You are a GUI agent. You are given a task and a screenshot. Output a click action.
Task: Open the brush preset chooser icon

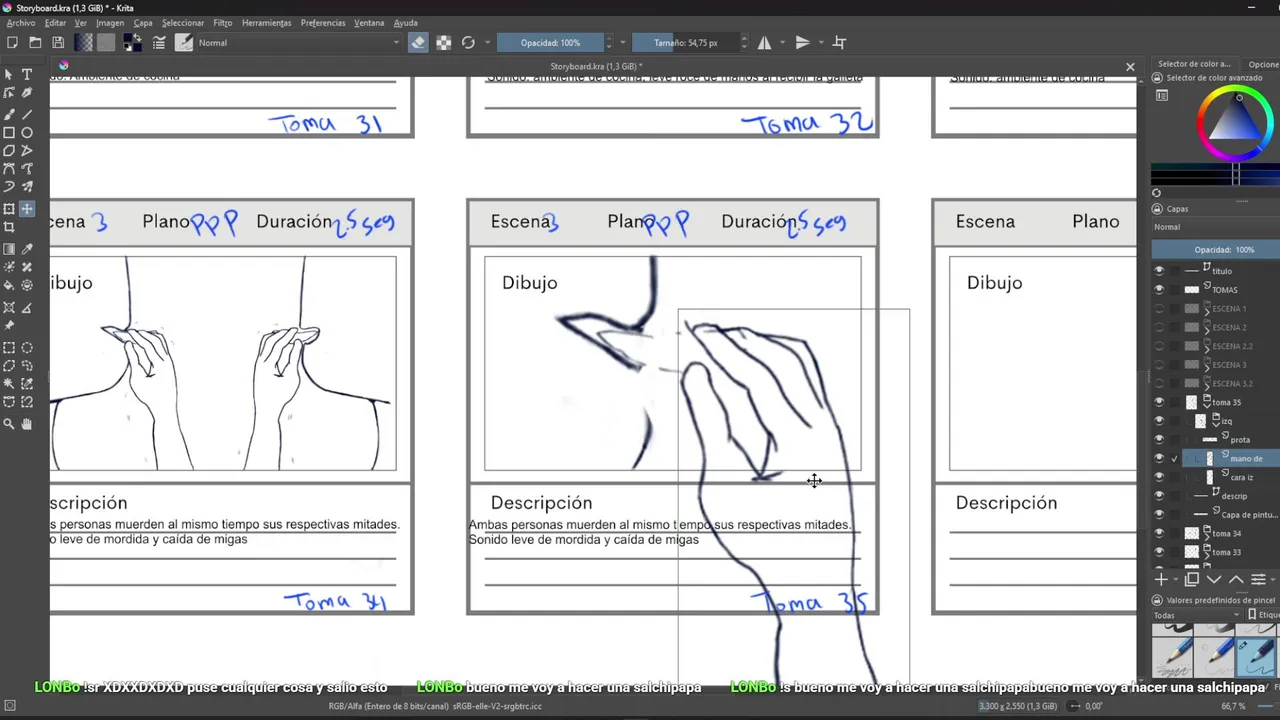click(184, 43)
